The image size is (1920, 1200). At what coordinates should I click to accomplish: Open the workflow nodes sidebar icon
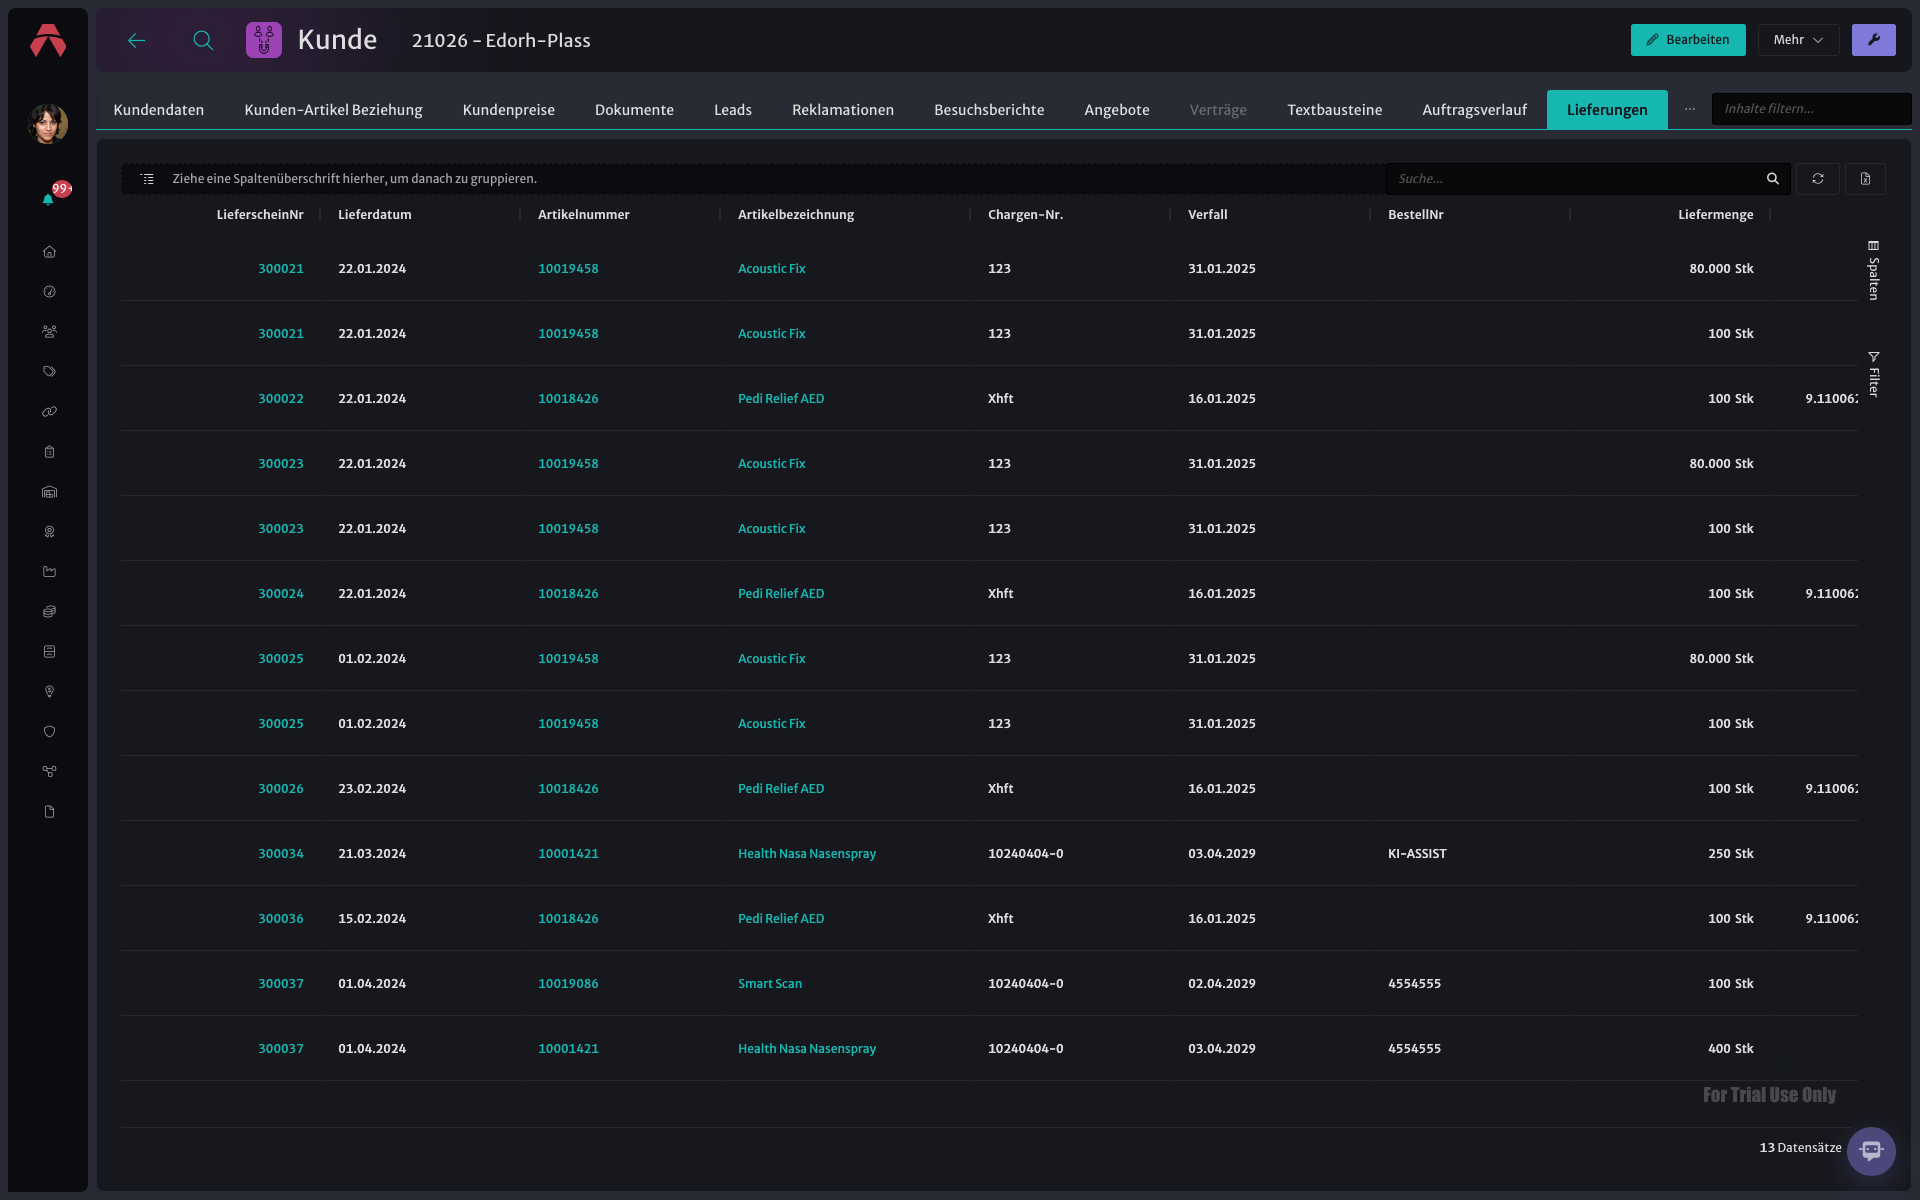tap(49, 772)
